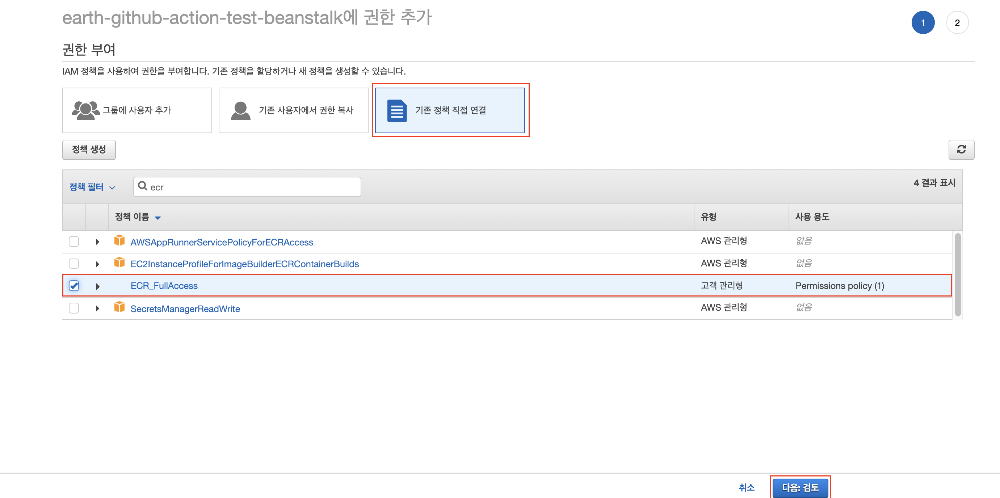Viewport: 1000px width, 498px height.
Task: Expand the AWSAppRunnerServicePolicyForECRAccess row details
Action: tap(98, 242)
